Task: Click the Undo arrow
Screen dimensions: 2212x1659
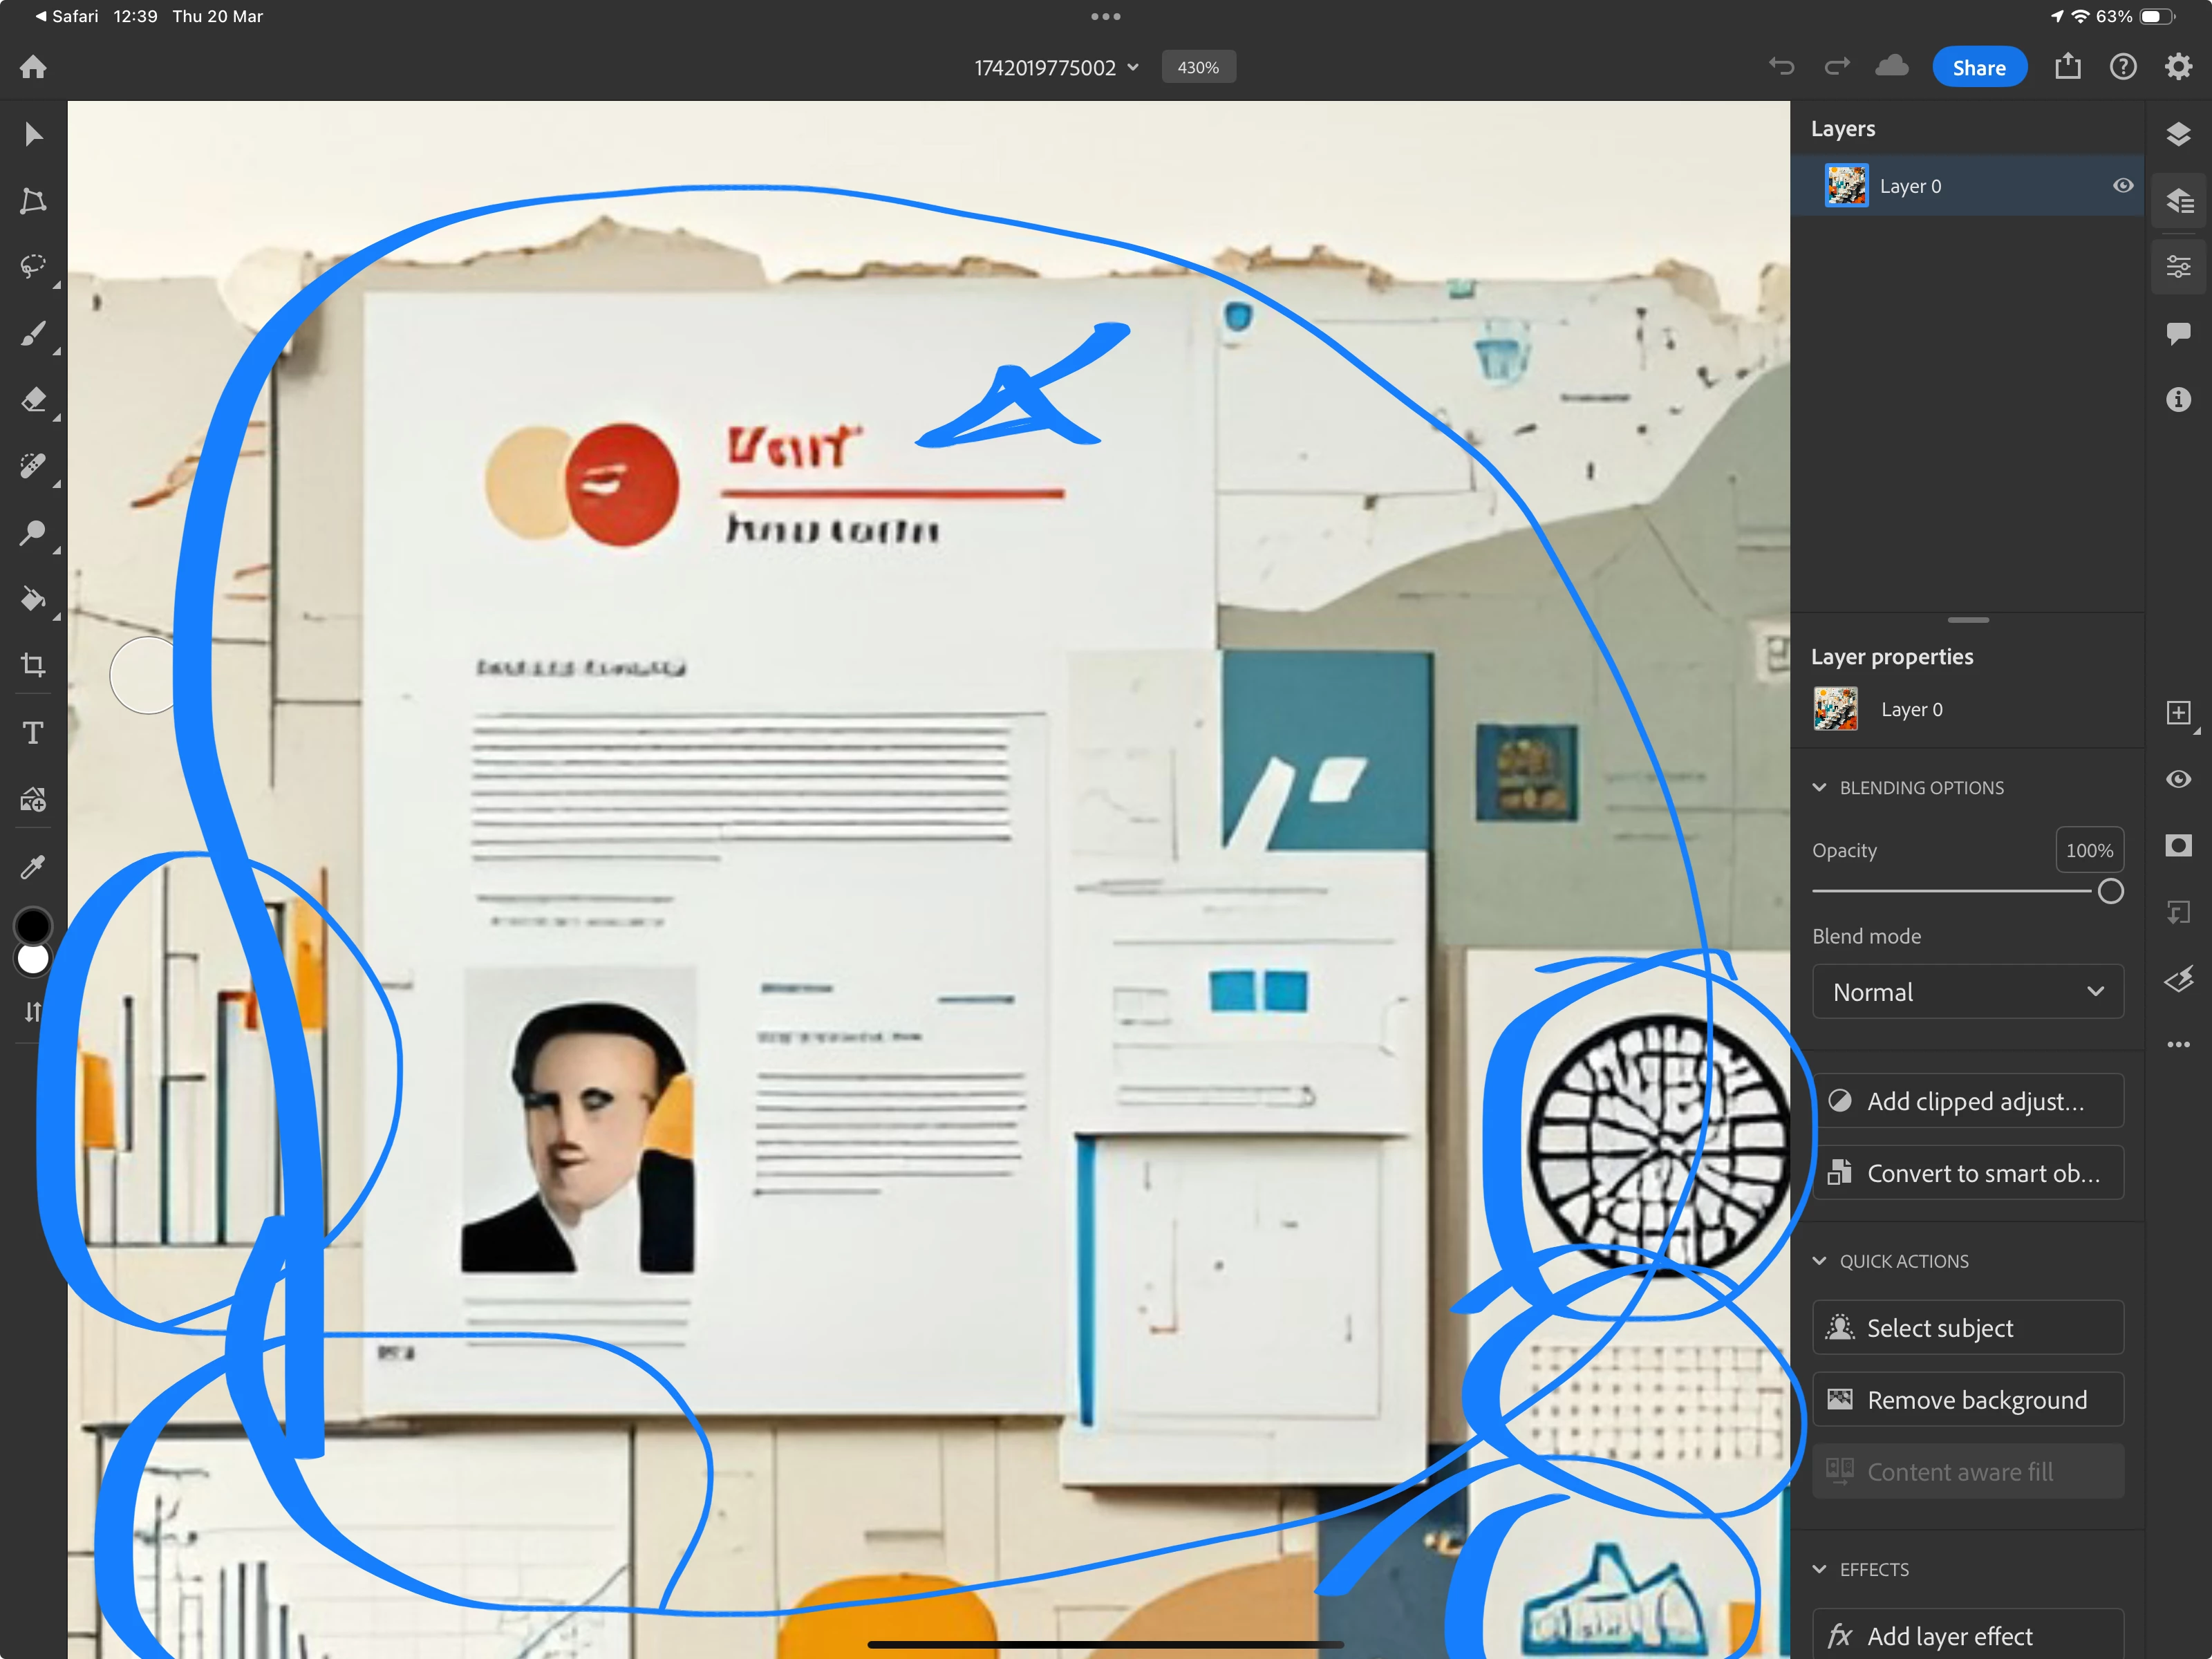Action: 1781,67
